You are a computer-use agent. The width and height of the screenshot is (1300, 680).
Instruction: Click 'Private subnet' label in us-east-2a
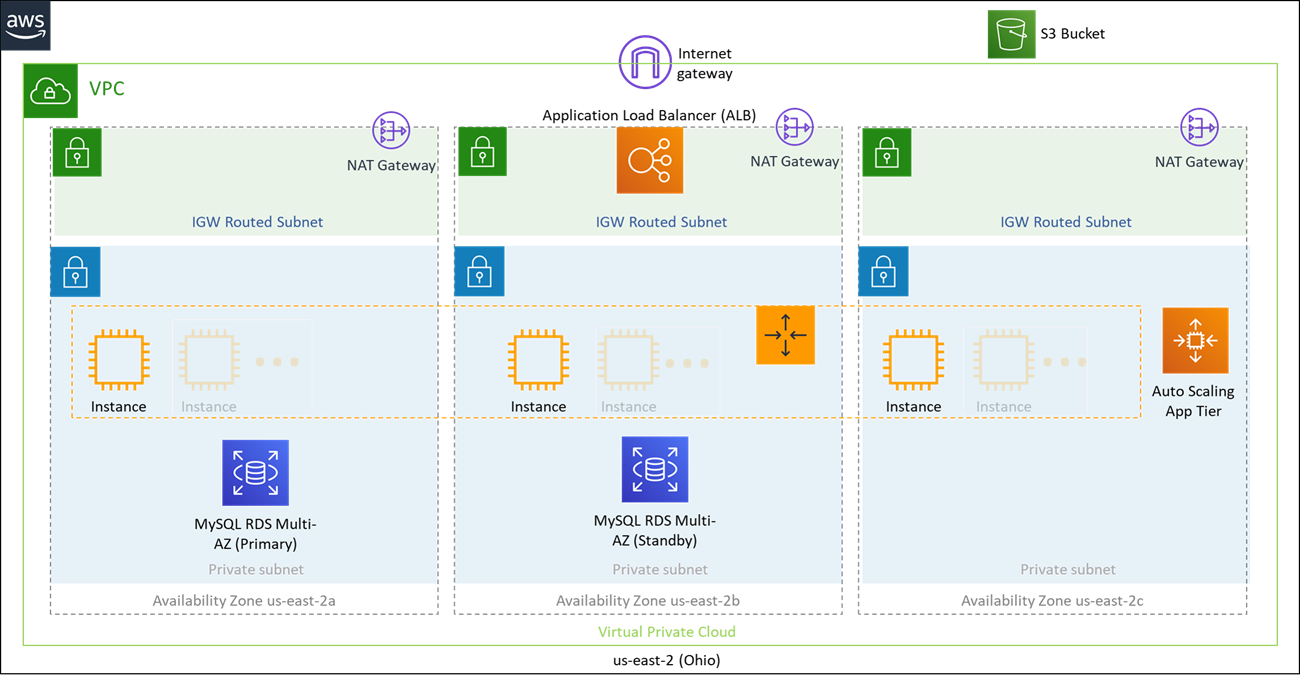click(256, 570)
